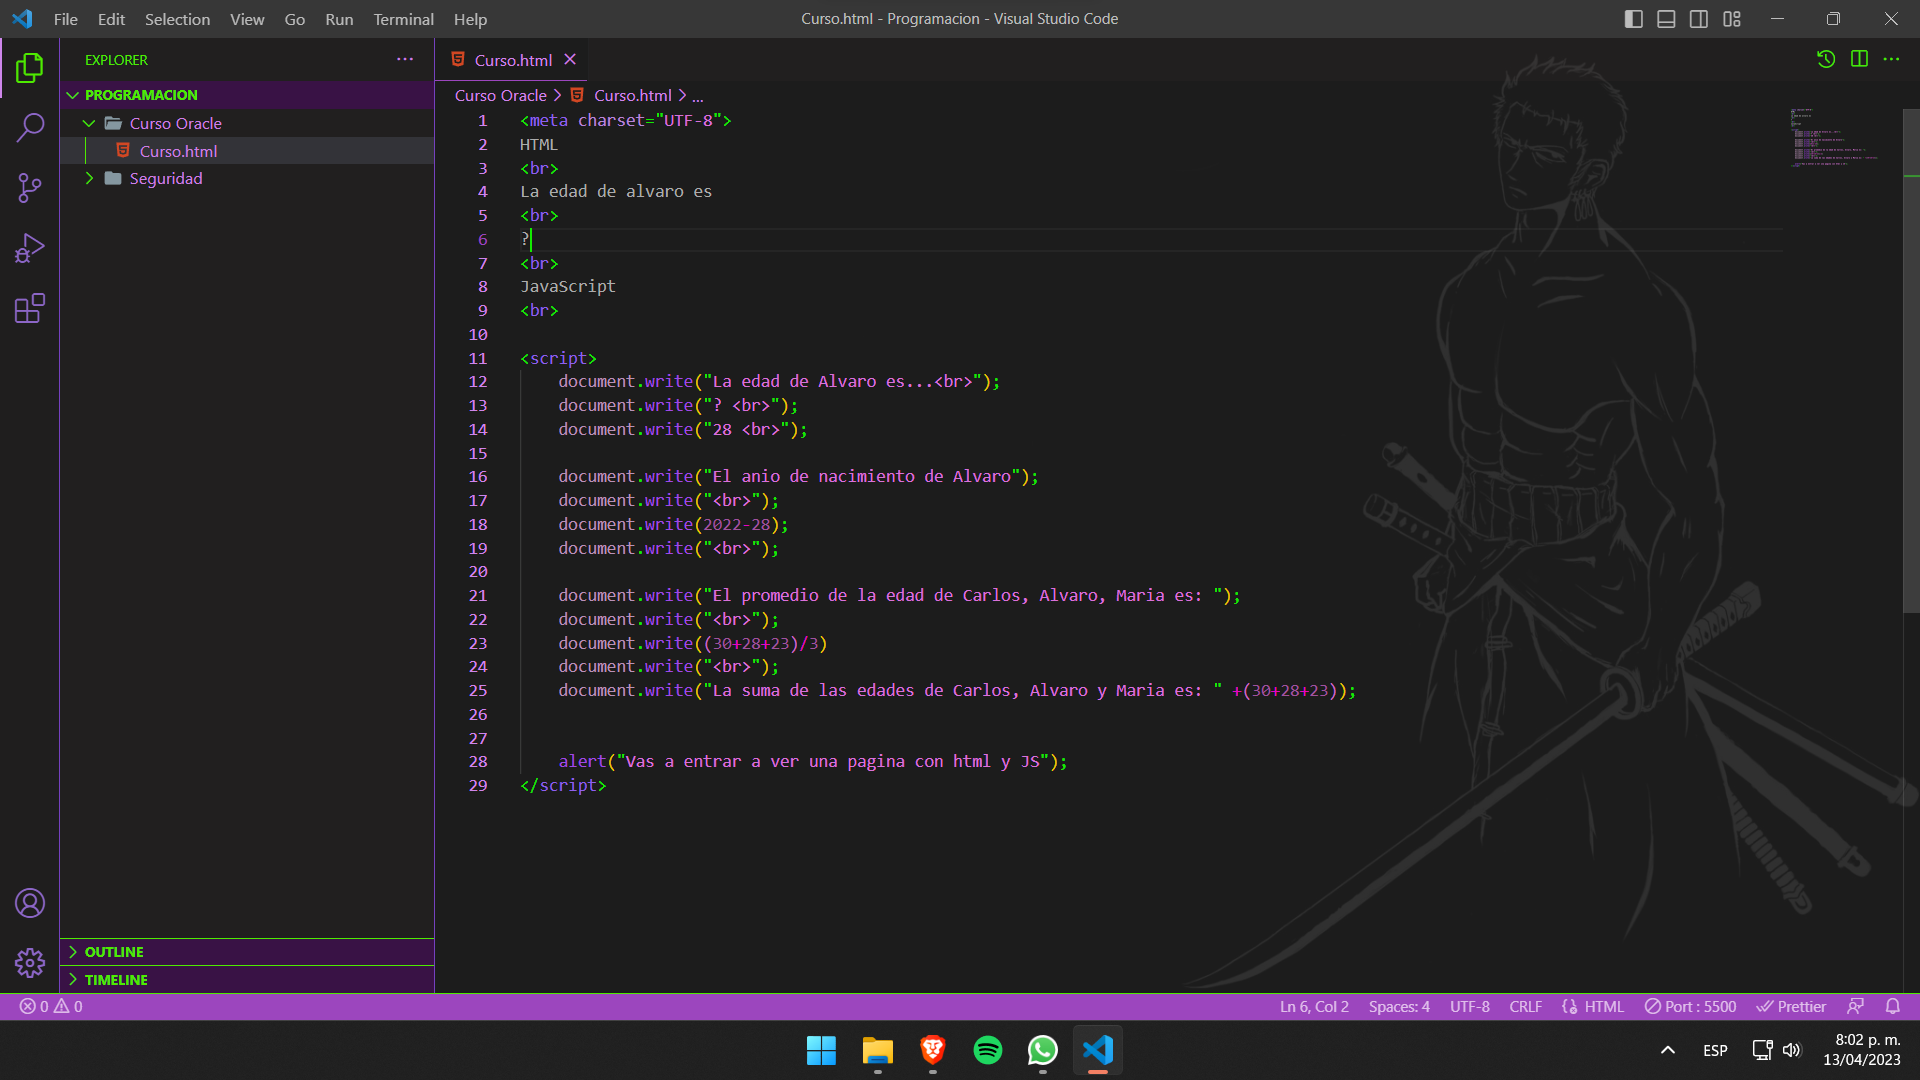1920x1080 pixels.
Task: Open the Customize Layout button
Action: click(x=1732, y=19)
